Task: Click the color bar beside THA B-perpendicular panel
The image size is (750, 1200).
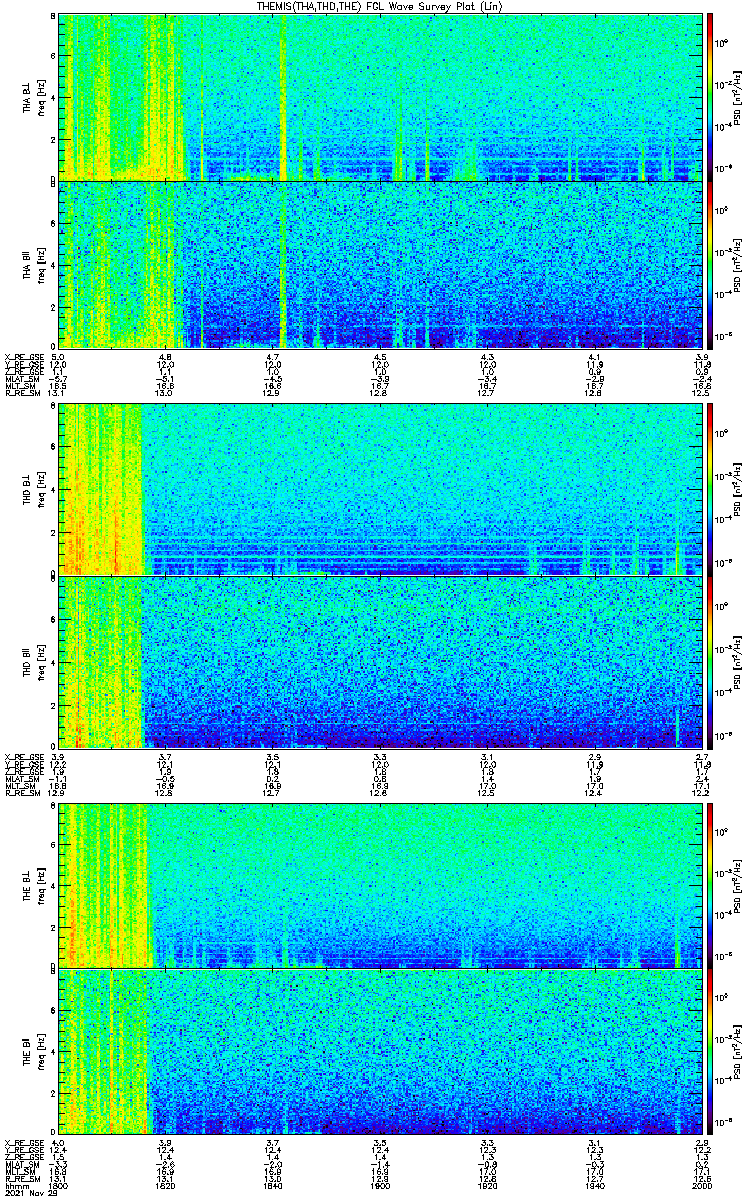Action: click(x=710, y=96)
